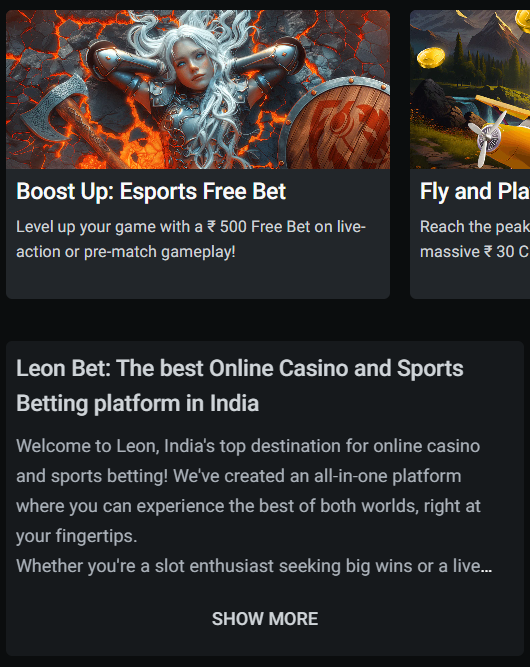The width and height of the screenshot is (530, 667).
Task: Click the Welcome to Leon intro paragraph
Action: pos(248,491)
